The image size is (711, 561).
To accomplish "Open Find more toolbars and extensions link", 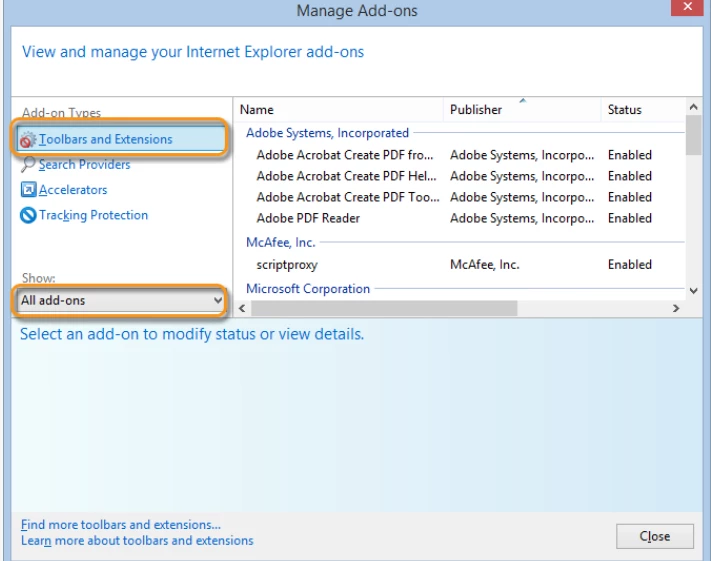I will click(121, 525).
